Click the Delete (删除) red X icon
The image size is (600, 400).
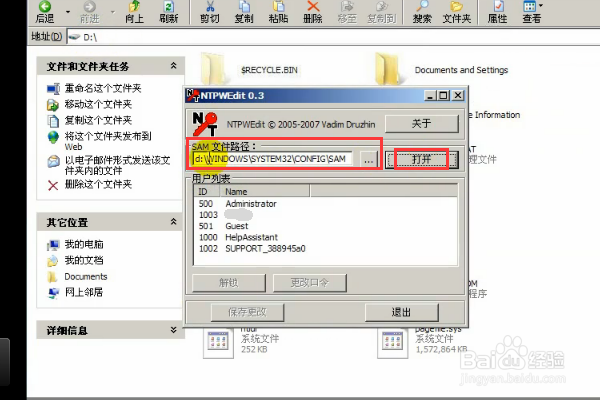(313, 11)
